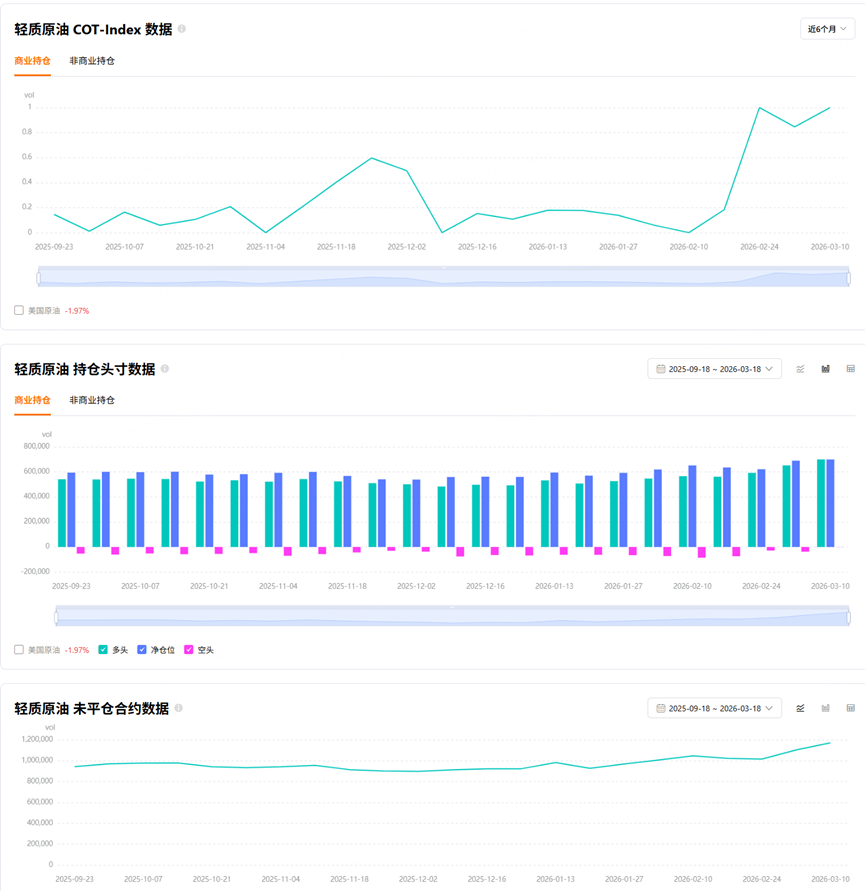Viewport: 865px width, 891px height.
Task: Select 非商业持仓 tab in position data section
Action: [92, 400]
